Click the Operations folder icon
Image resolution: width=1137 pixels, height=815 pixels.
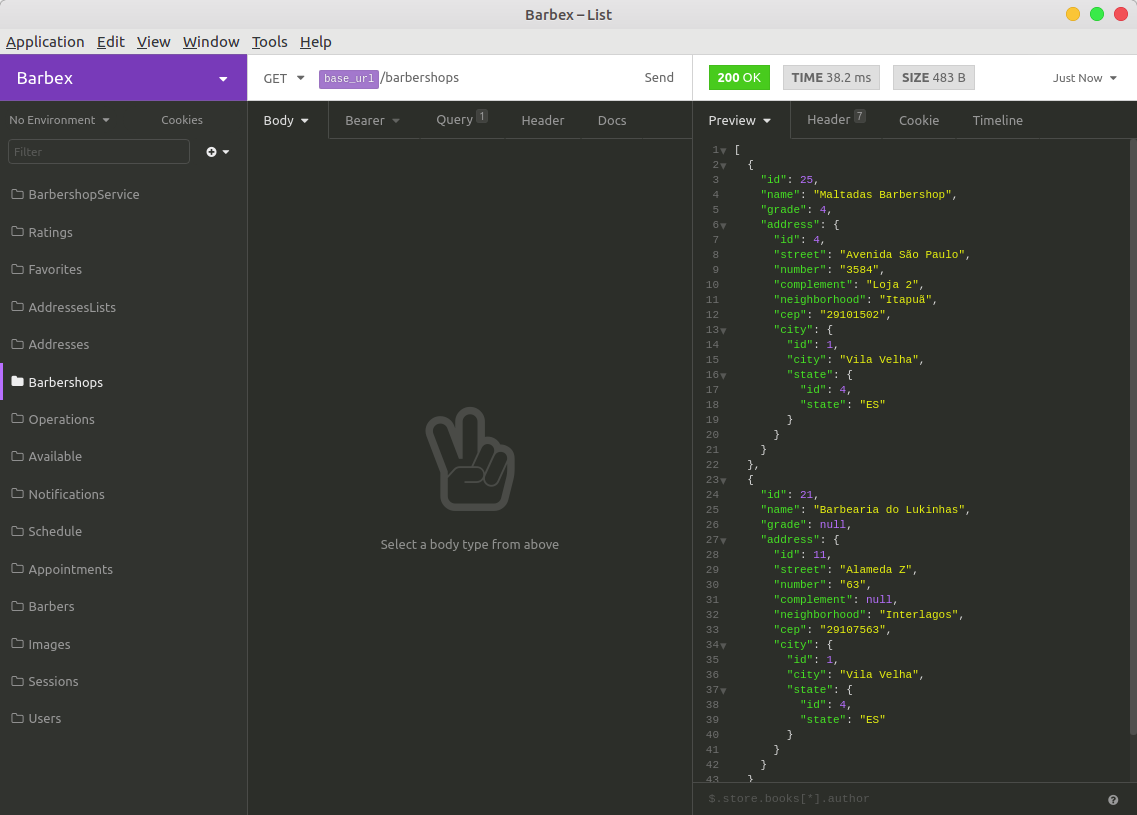[17, 418]
